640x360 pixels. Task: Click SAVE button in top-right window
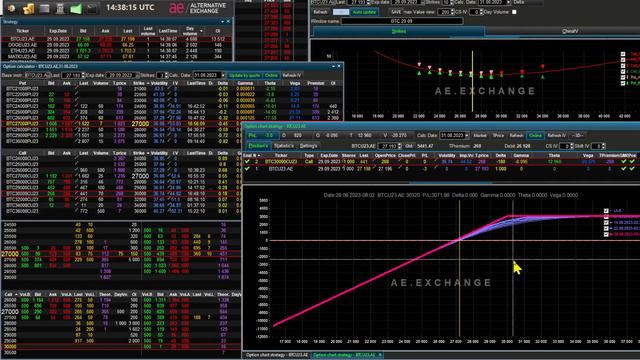pyautogui.click(x=396, y=12)
